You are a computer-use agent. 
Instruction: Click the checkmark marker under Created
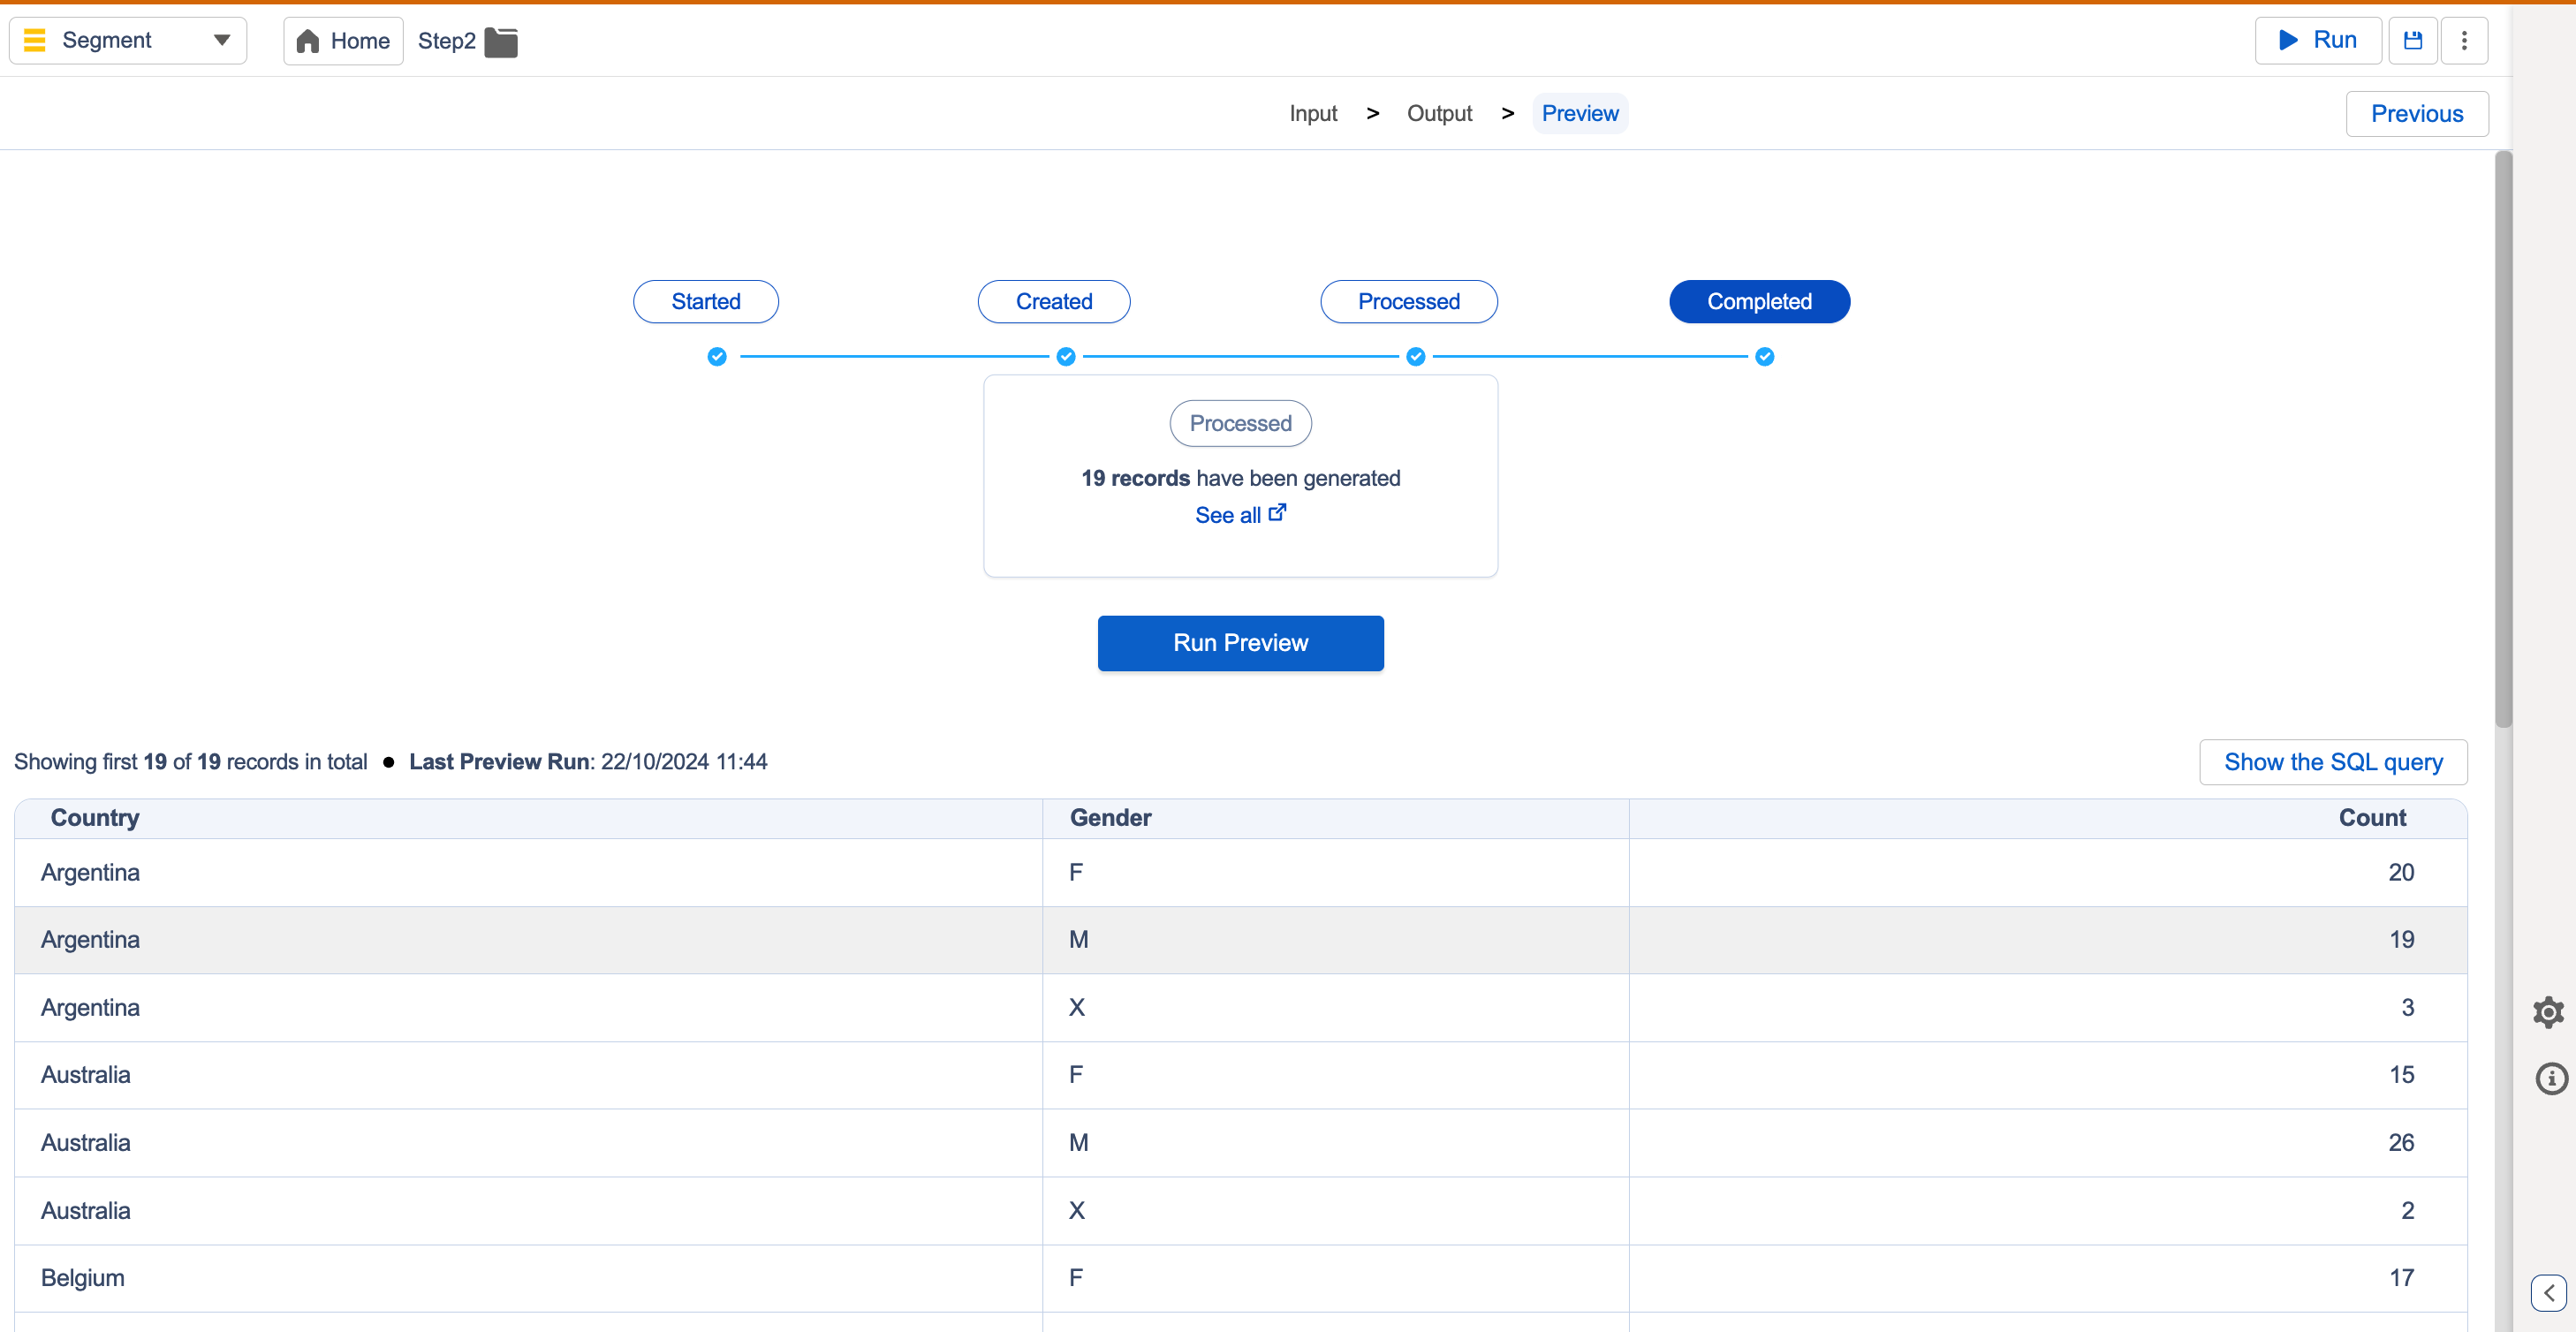pos(1066,356)
